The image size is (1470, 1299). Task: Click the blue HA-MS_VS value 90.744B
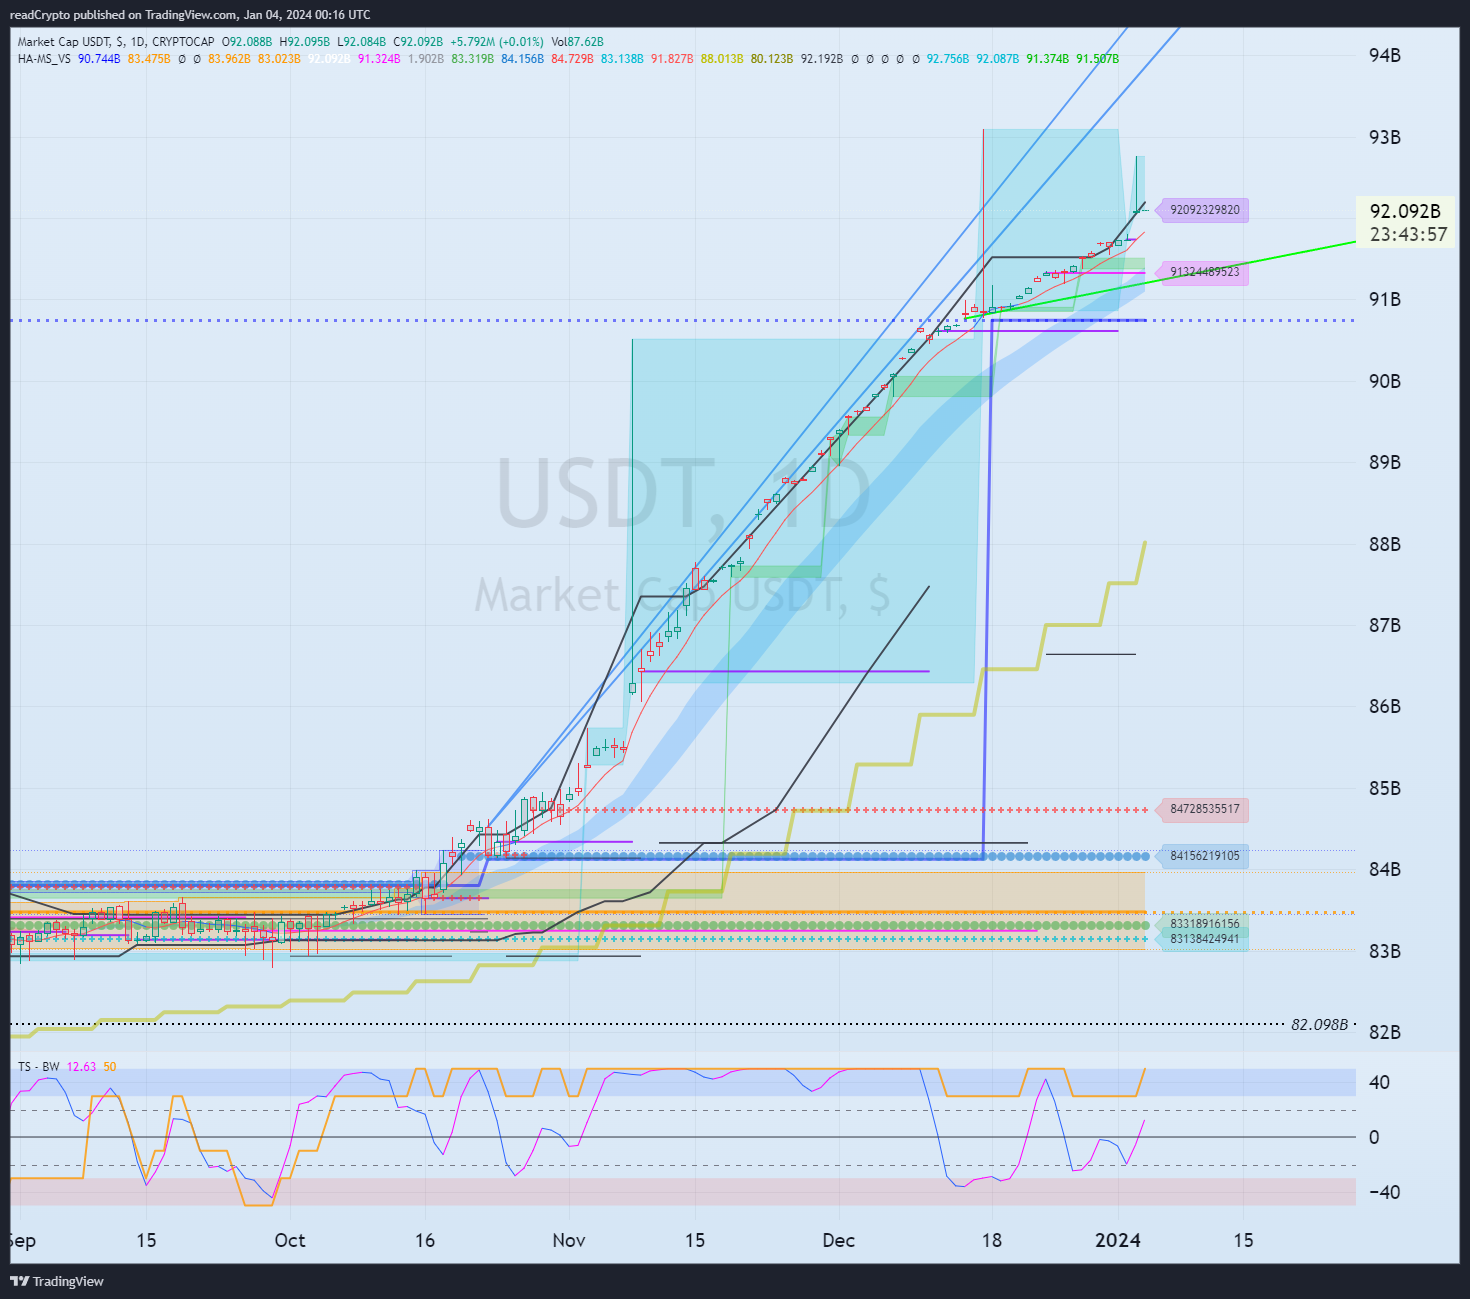(99, 59)
